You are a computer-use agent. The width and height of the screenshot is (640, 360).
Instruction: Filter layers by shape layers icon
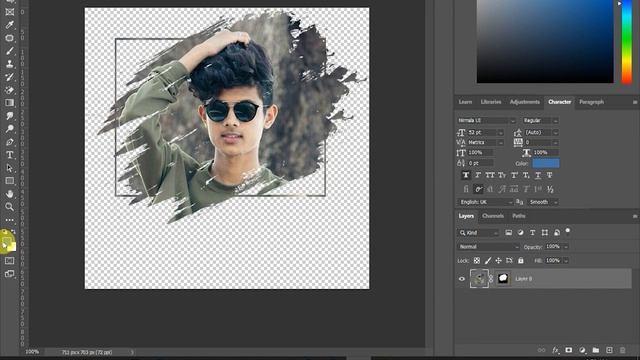[x=544, y=233]
